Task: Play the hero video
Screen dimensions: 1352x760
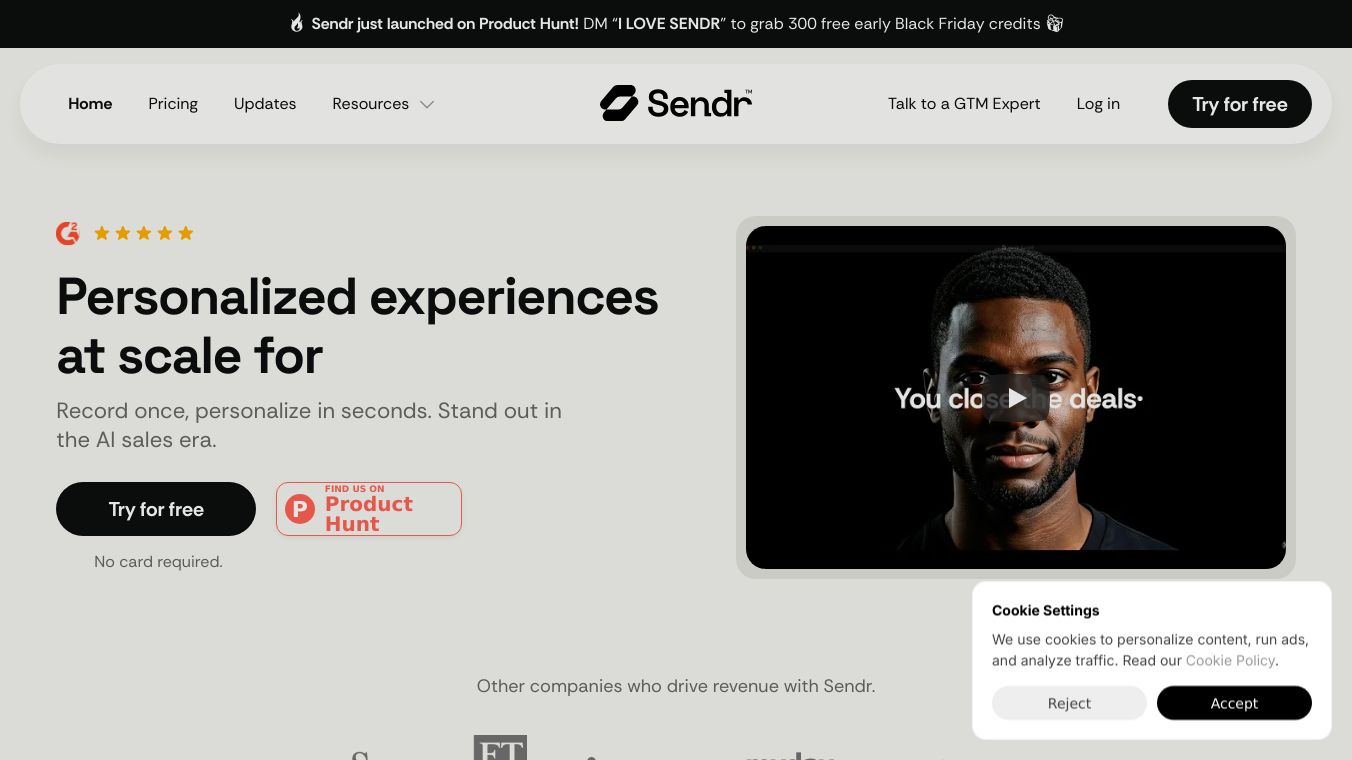Action: click(1016, 398)
